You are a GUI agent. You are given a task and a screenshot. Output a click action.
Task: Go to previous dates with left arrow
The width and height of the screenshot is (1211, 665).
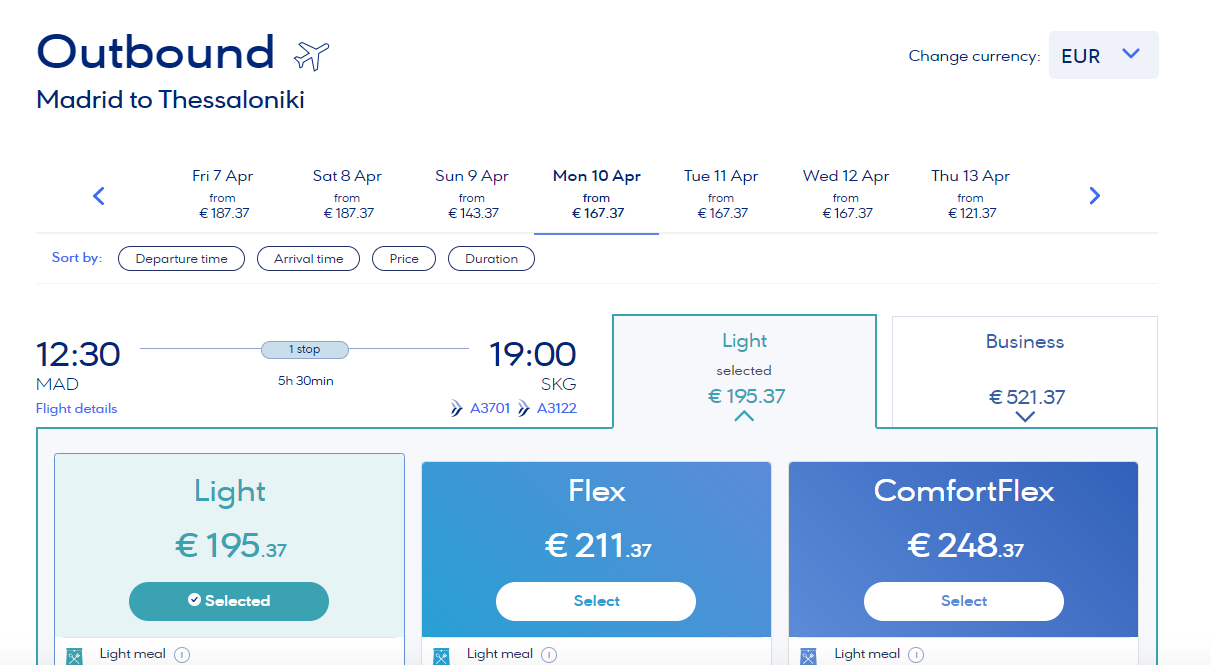pyautogui.click(x=98, y=196)
